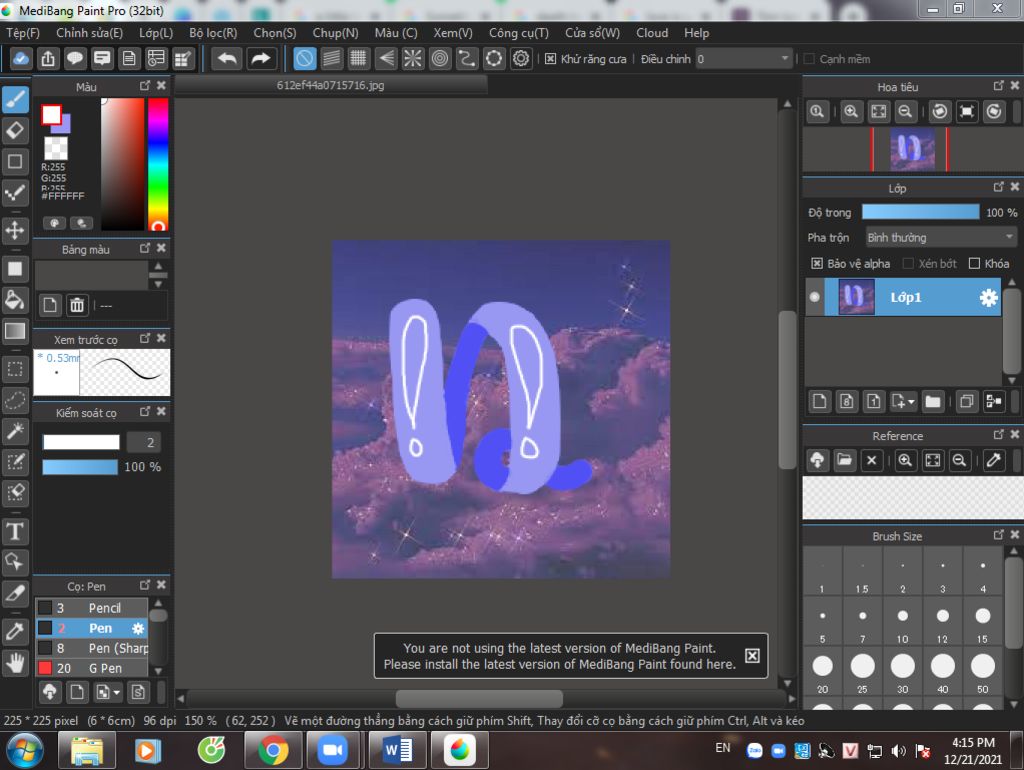Pick the Reference panel eyedropper

[993, 460]
